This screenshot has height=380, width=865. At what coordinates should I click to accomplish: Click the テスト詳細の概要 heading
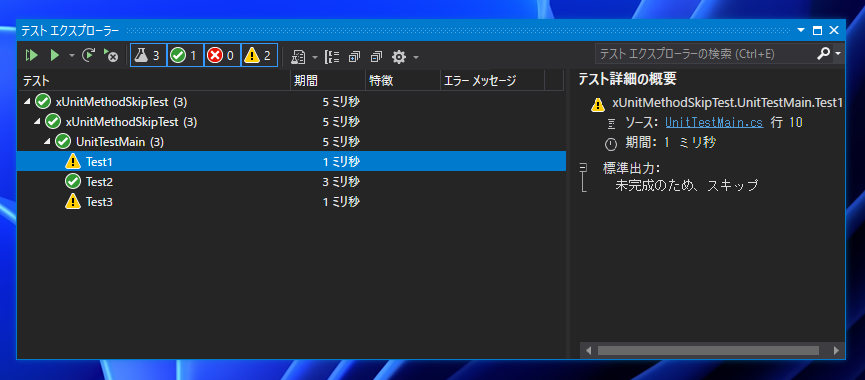(627, 79)
